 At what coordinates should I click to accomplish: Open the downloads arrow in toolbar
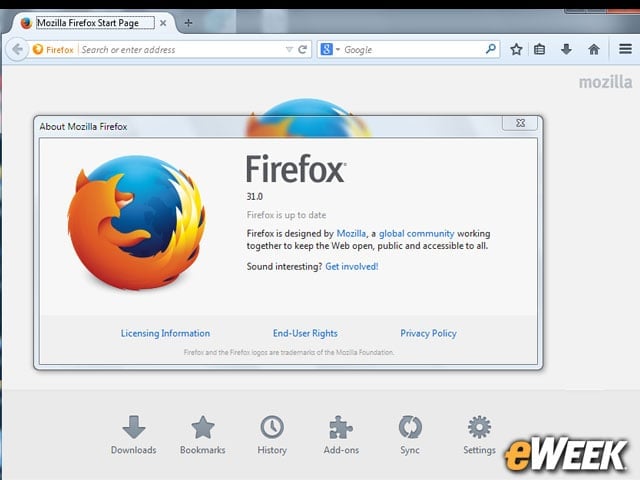tap(566, 49)
